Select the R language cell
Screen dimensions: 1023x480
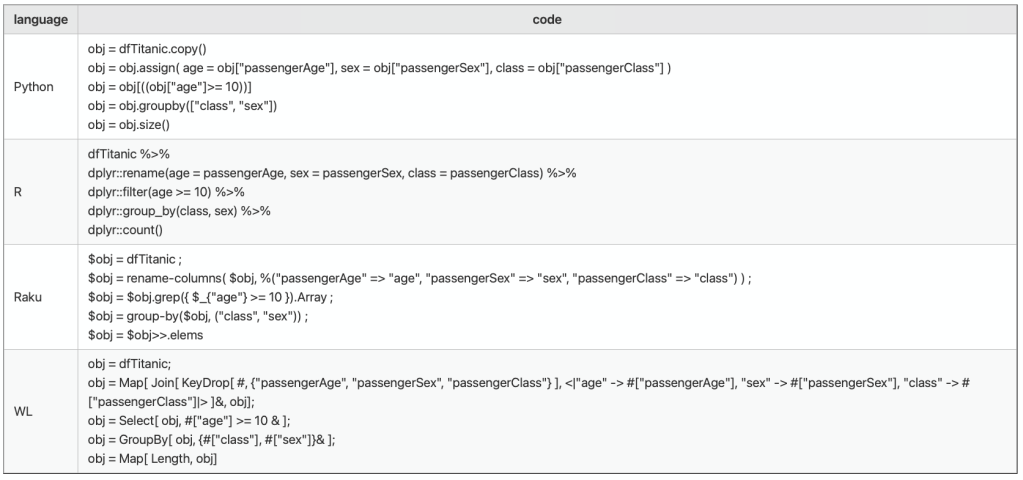(x=18, y=192)
